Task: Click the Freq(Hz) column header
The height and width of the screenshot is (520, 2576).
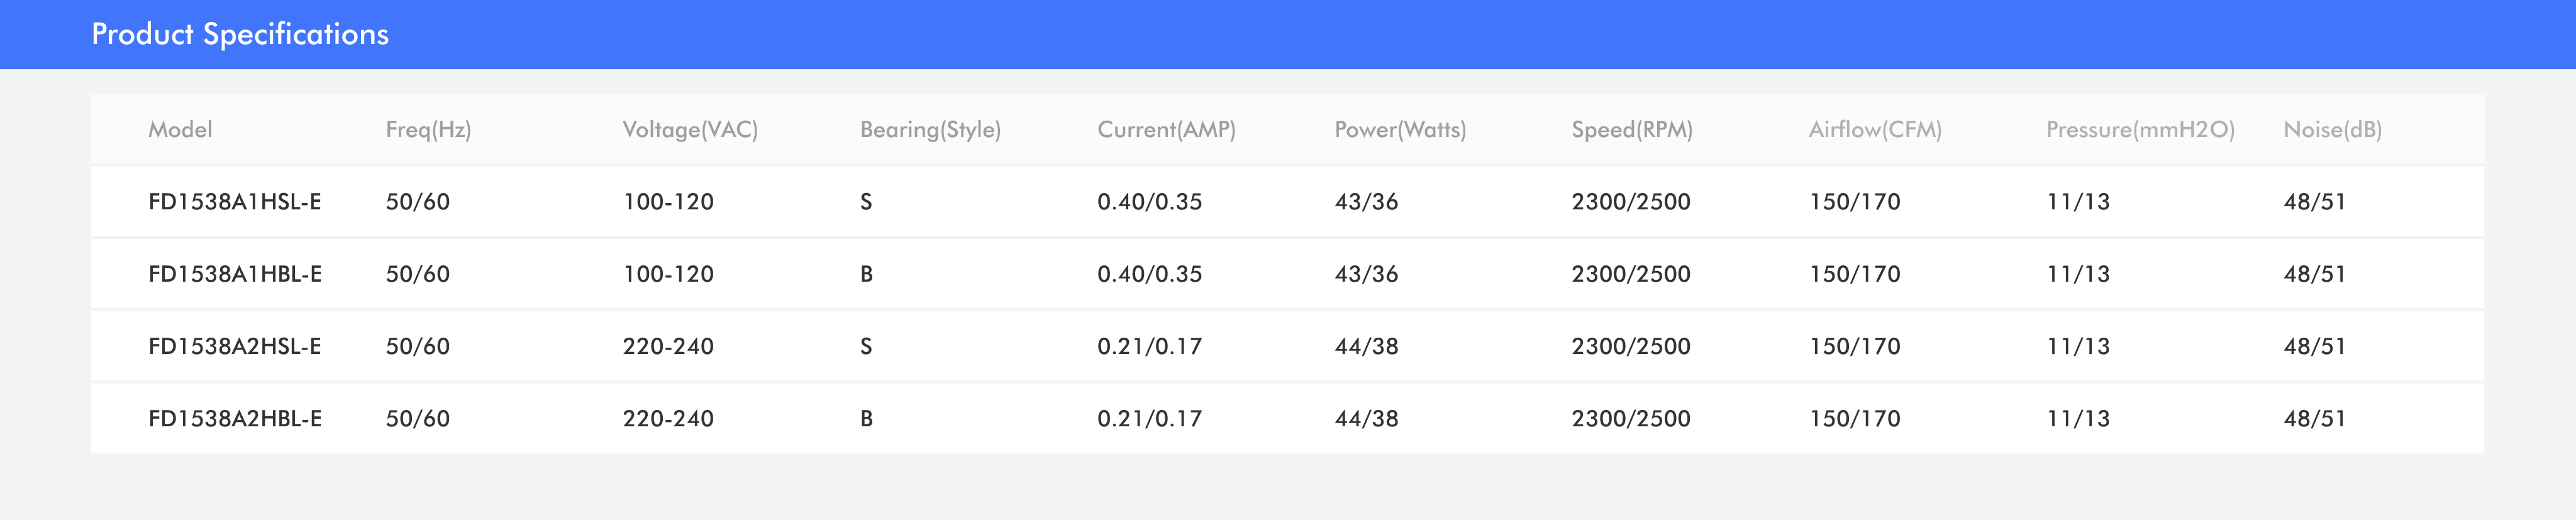Action: 428,129
